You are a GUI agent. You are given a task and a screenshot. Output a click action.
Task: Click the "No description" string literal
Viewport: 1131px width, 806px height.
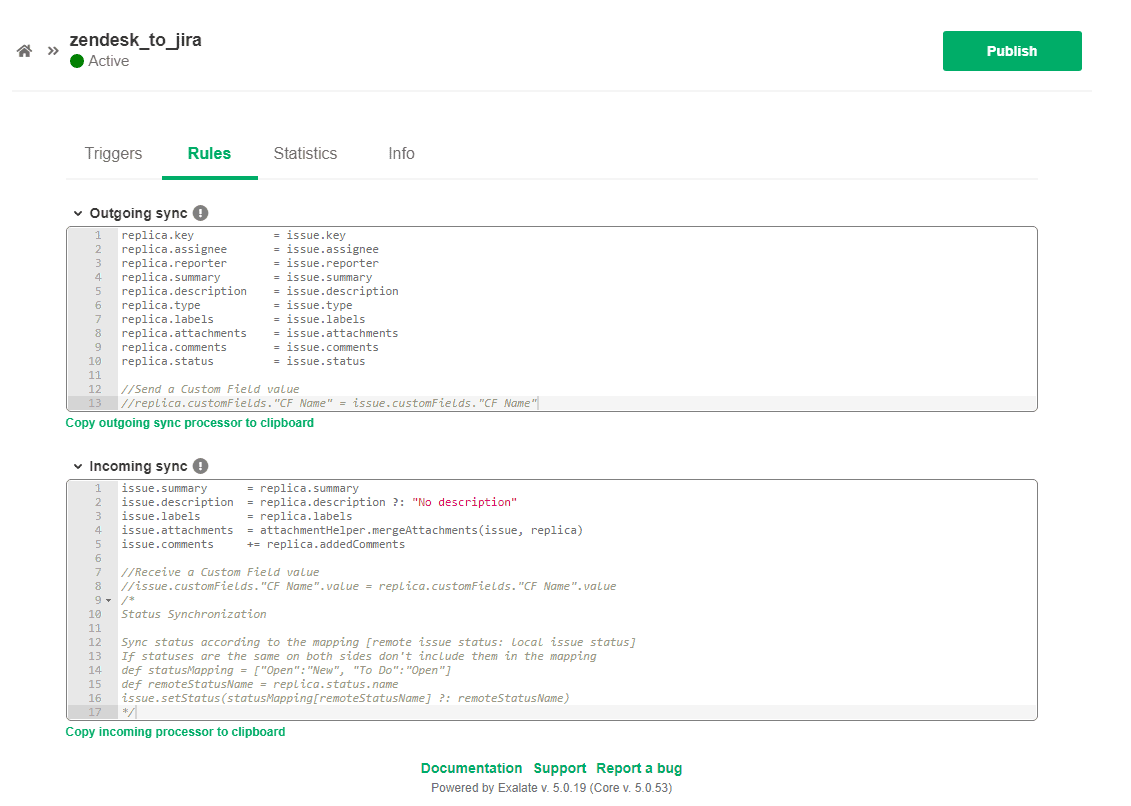click(x=465, y=502)
